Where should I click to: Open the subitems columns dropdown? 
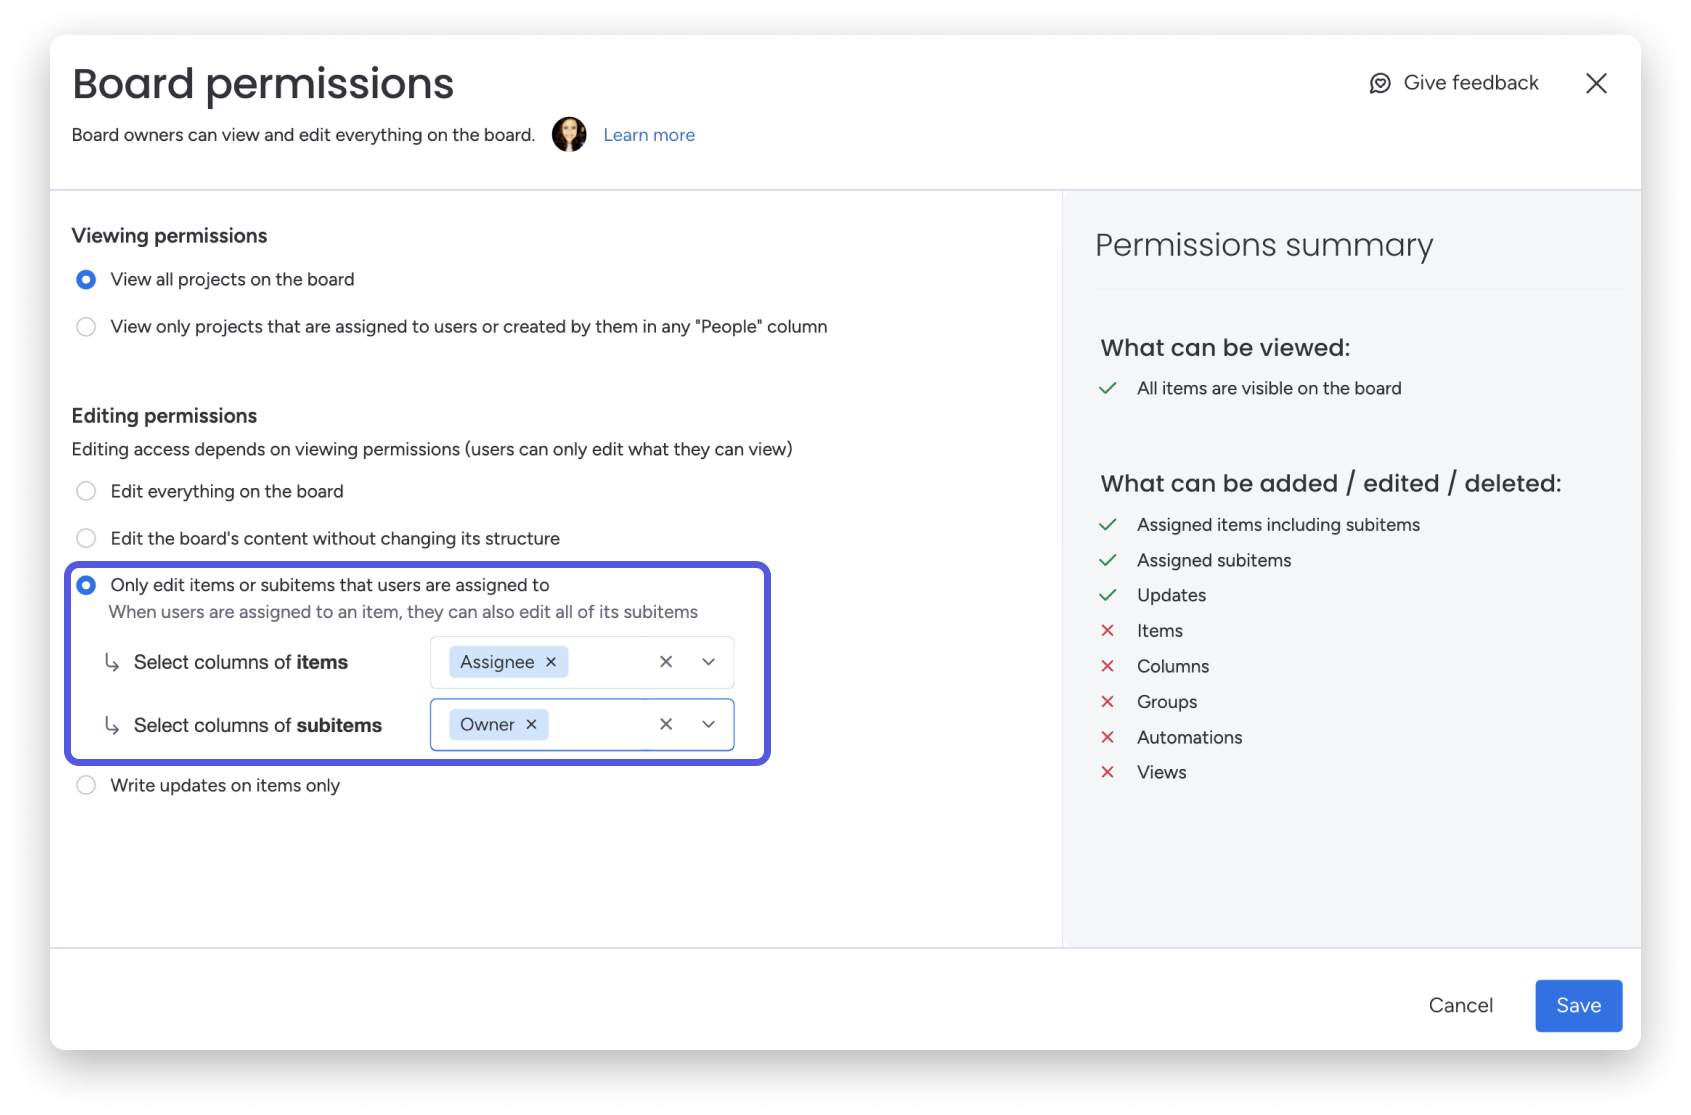click(x=708, y=724)
